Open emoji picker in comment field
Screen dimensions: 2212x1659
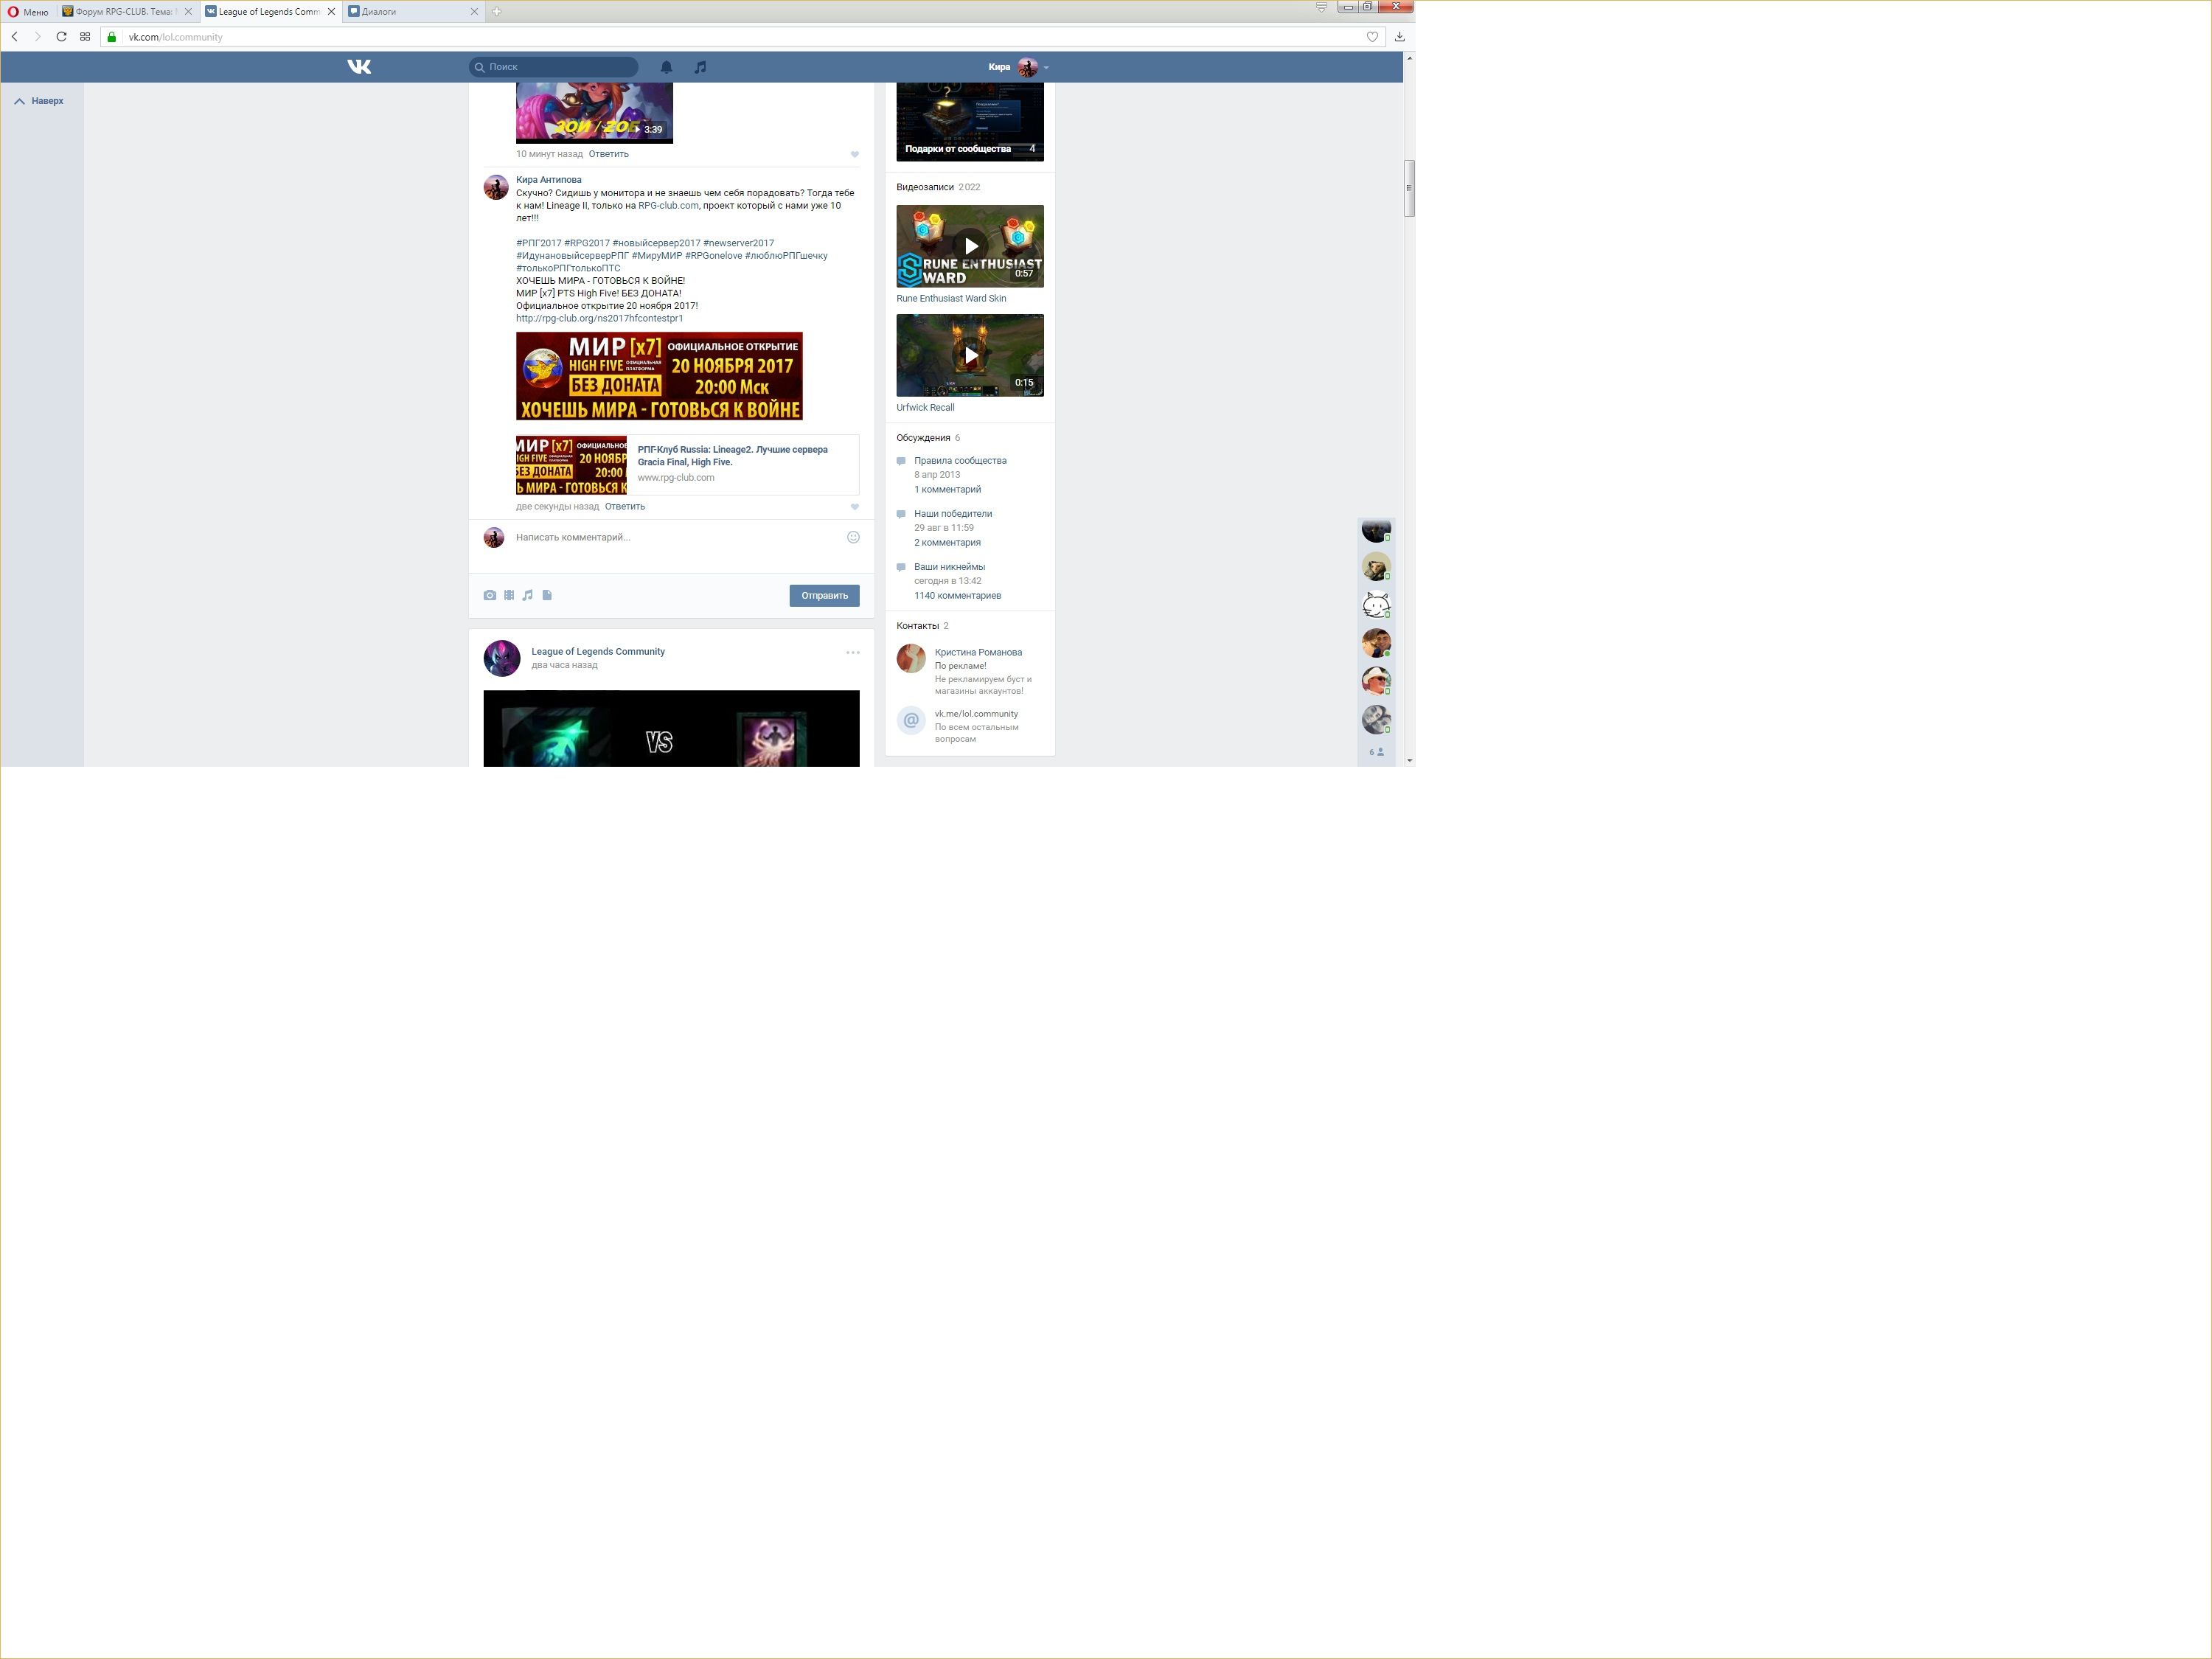click(x=853, y=537)
